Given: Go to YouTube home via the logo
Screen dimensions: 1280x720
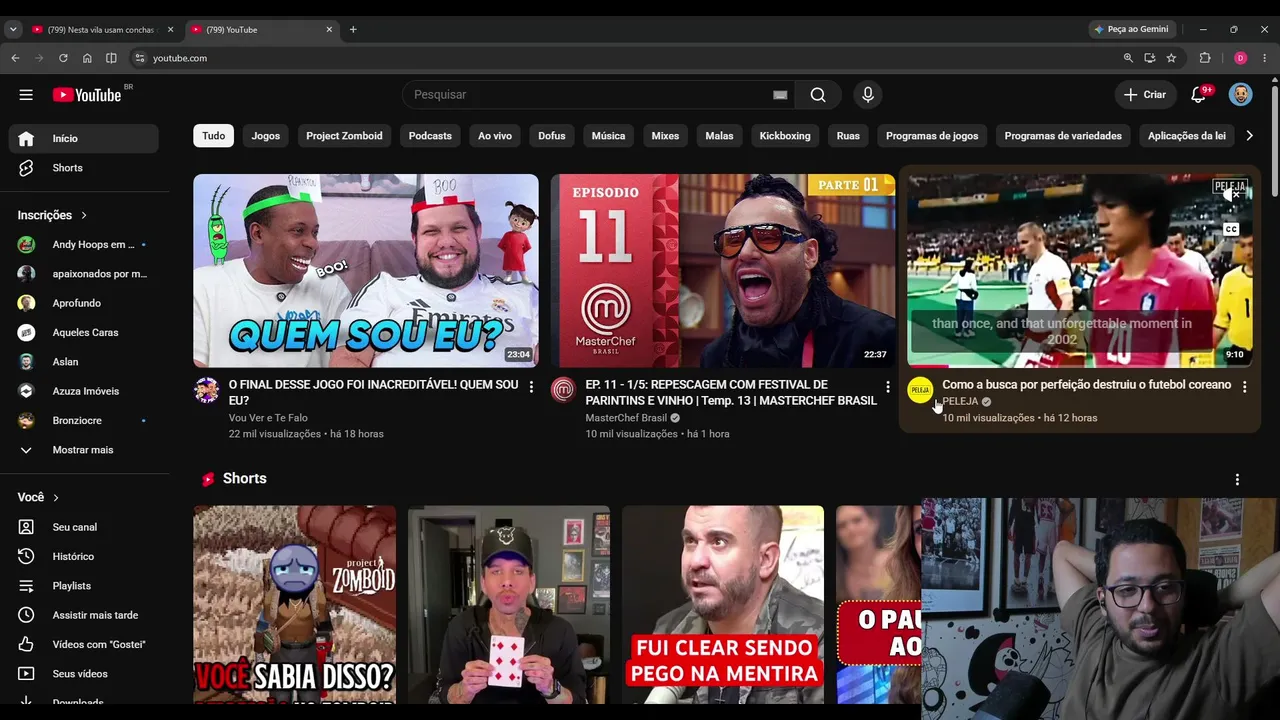Looking at the screenshot, I should [x=87, y=95].
